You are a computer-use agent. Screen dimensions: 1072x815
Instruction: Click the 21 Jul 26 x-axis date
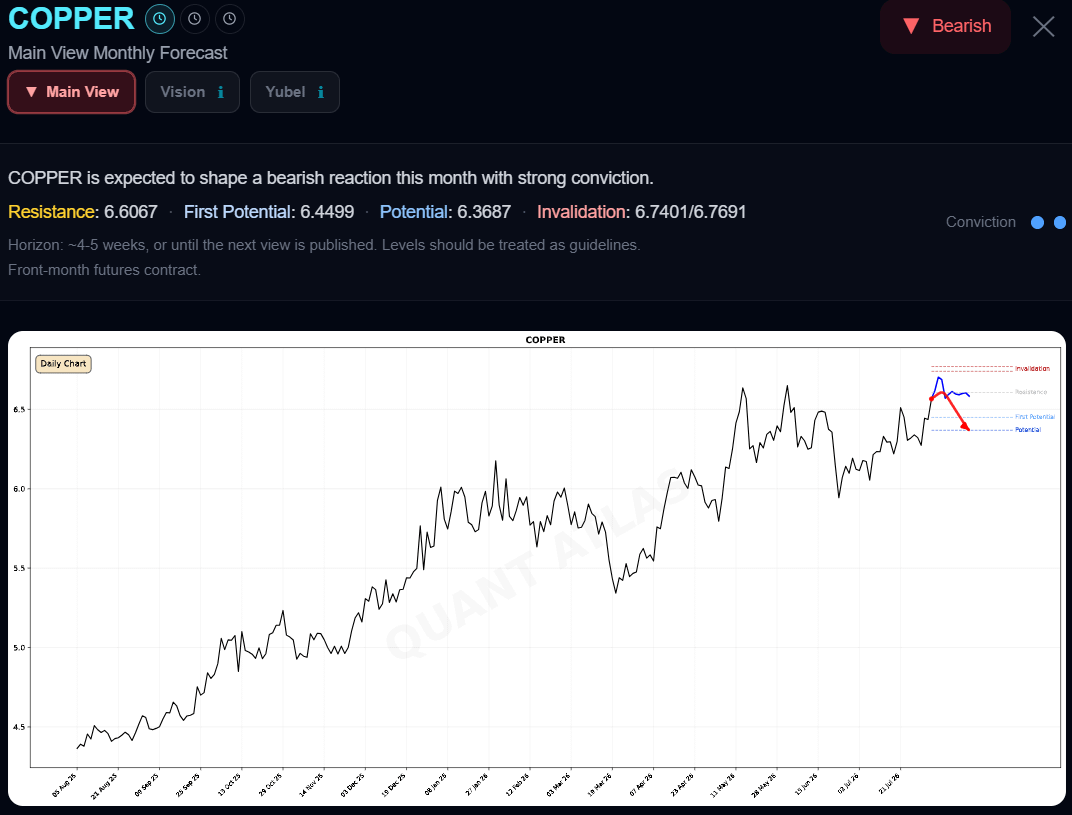click(x=889, y=784)
